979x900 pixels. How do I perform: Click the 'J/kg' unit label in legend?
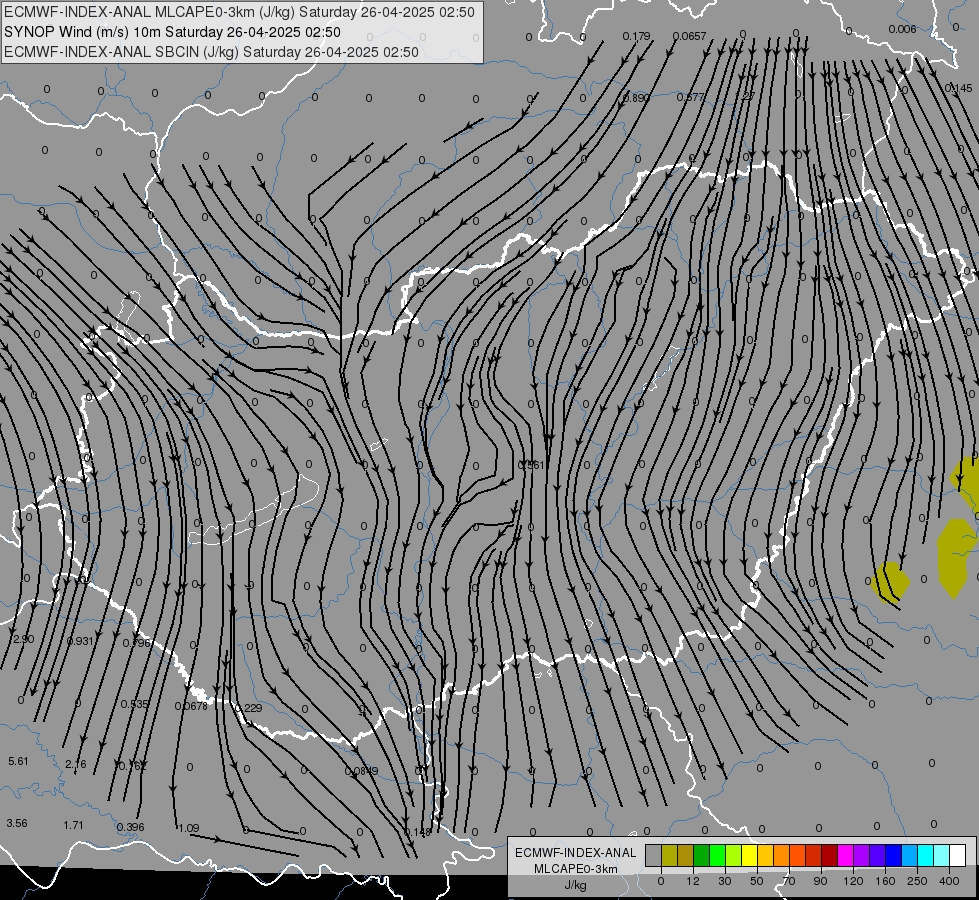click(x=576, y=885)
